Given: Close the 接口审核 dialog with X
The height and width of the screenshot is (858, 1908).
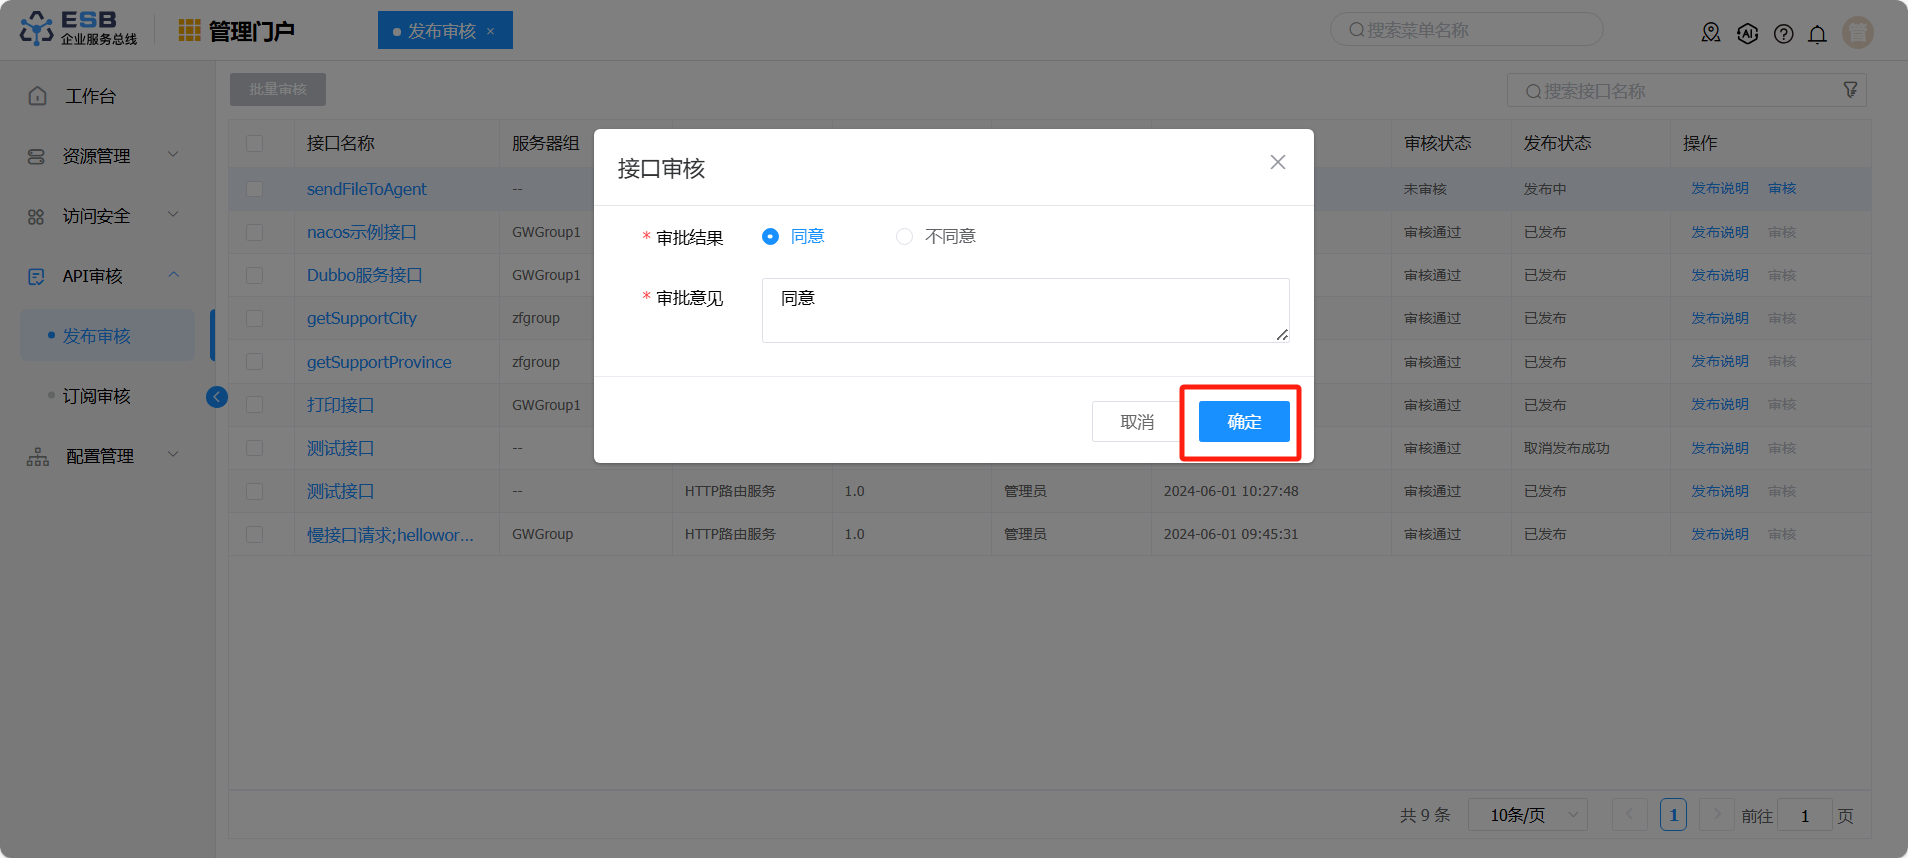Looking at the screenshot, I should (1277, 162).
